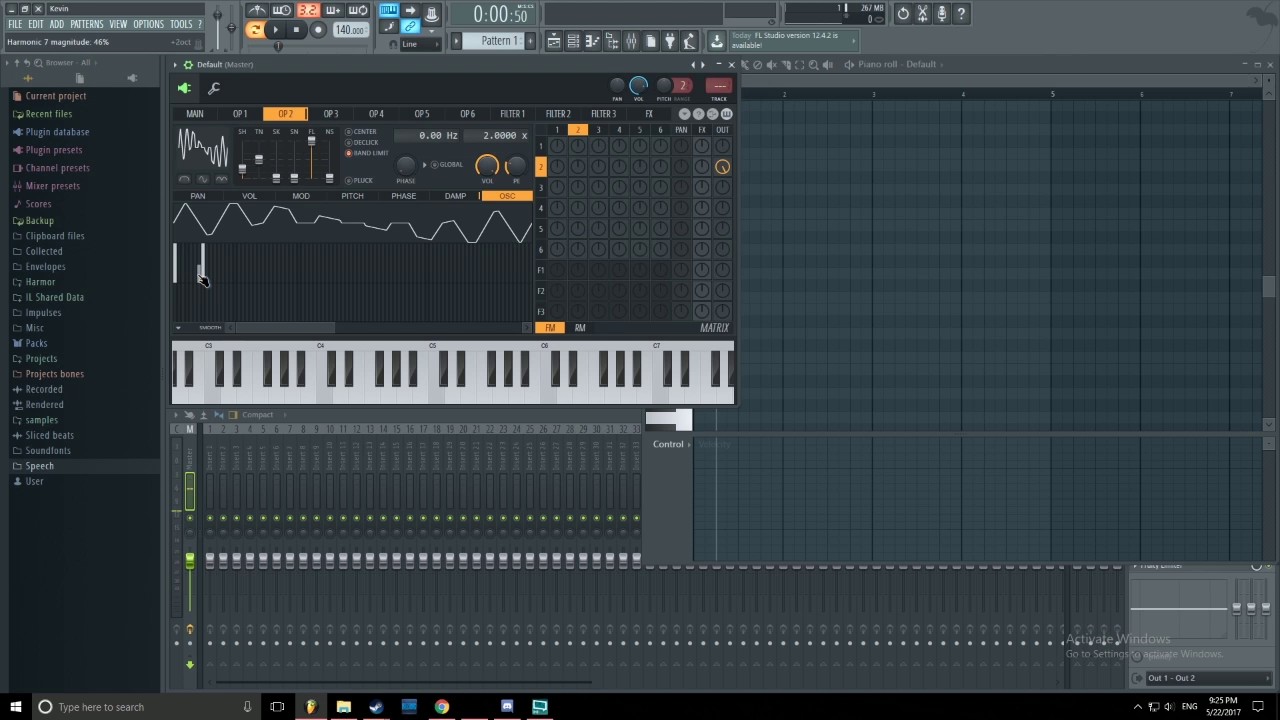Open the playlist view icon
Screen dimensions: 1280x720
point(554,41)
